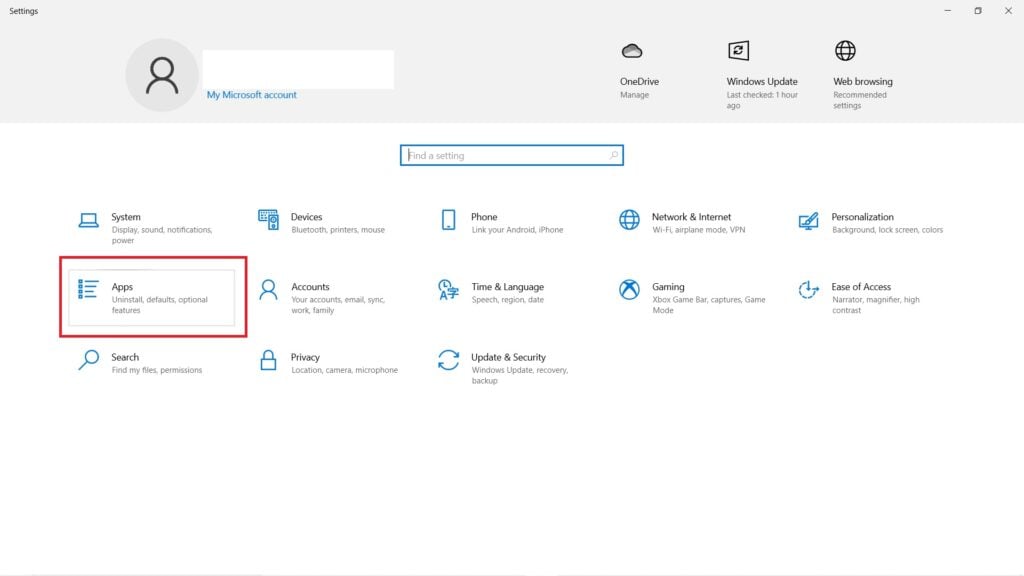
Task: Open My Microsoft account link
Action: (x=251, y=95)
